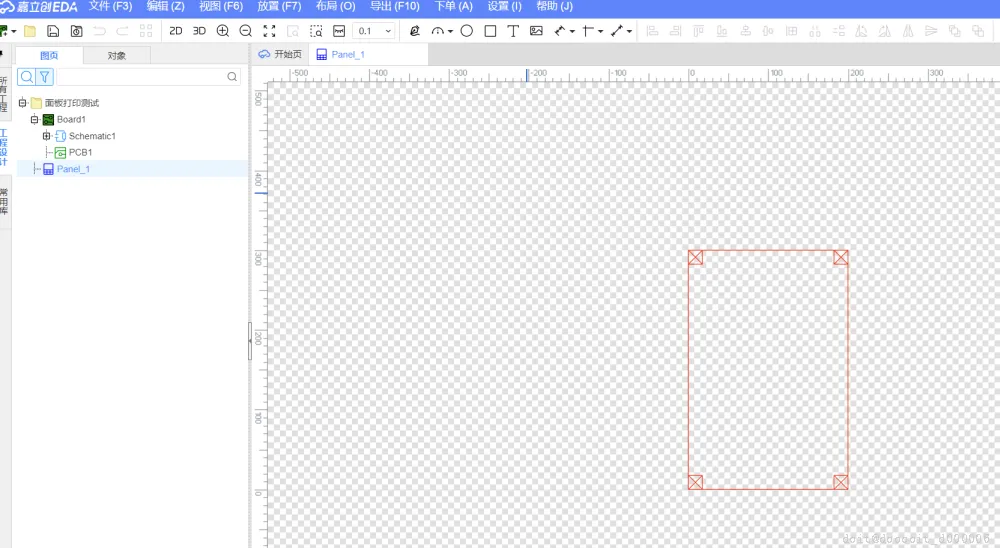Screen dimensions: 1000x548
Task: Click the Zoom In magnifier icon
Action: point(223,31)
